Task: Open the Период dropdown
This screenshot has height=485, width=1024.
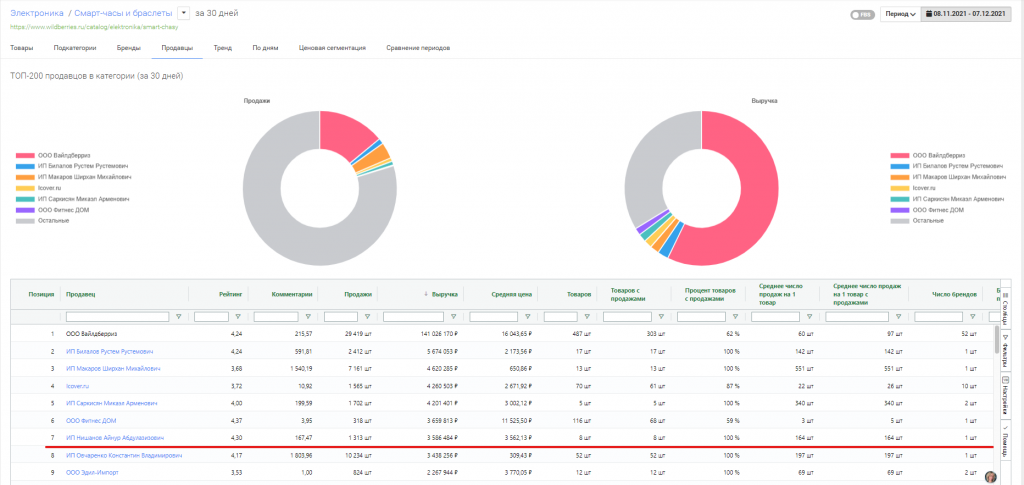Action: 900,15
